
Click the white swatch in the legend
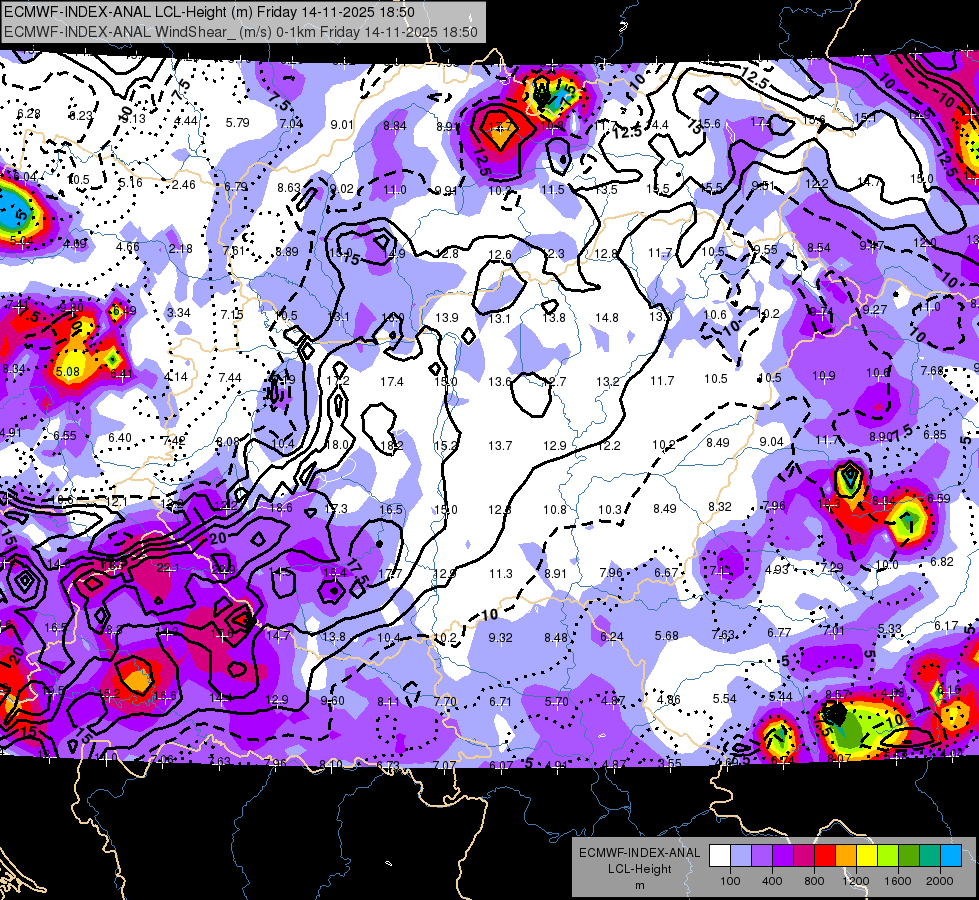720,855
